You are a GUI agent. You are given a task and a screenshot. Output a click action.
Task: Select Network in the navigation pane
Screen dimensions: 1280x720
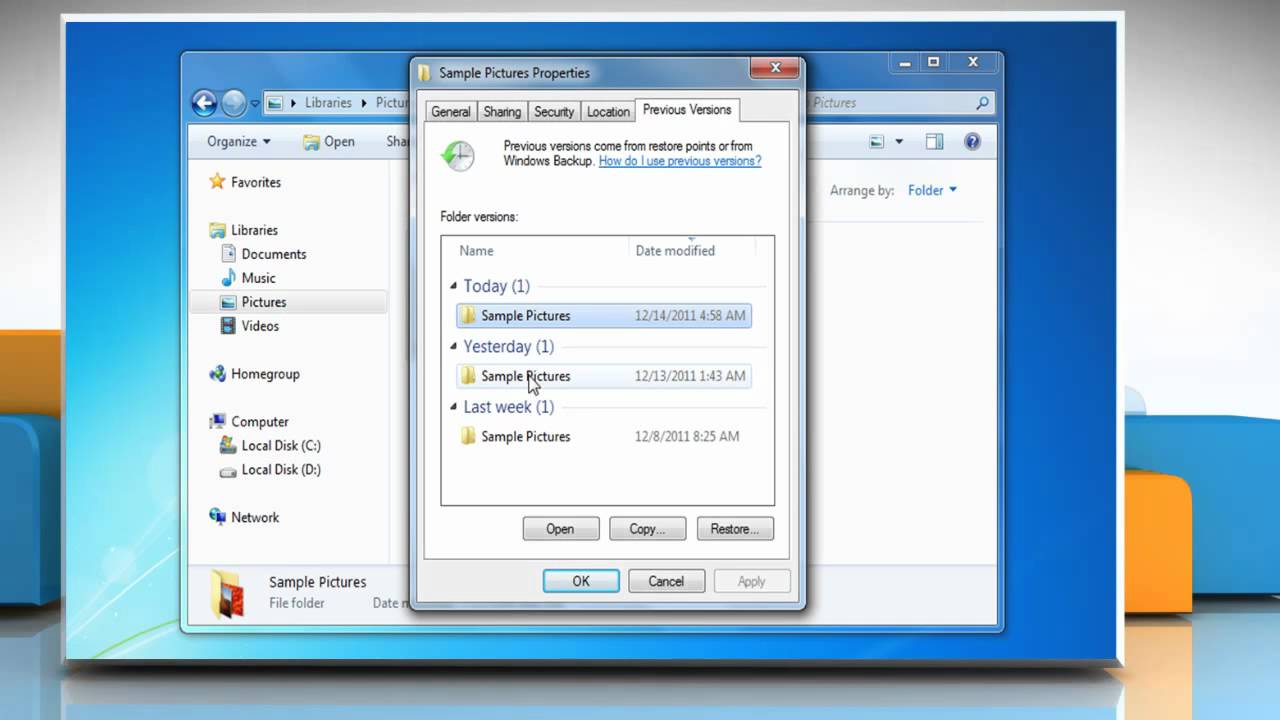coord(255,518)
